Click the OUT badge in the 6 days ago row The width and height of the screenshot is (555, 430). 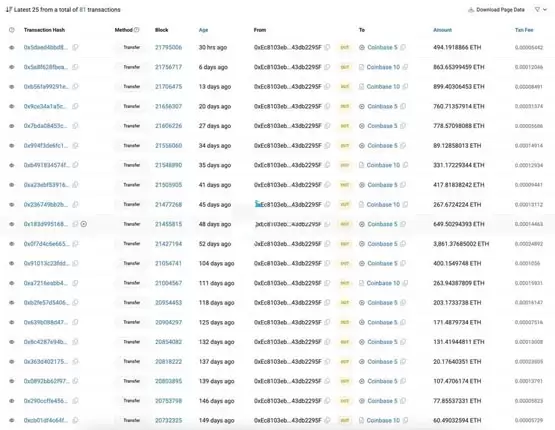[x=344, y=67]
